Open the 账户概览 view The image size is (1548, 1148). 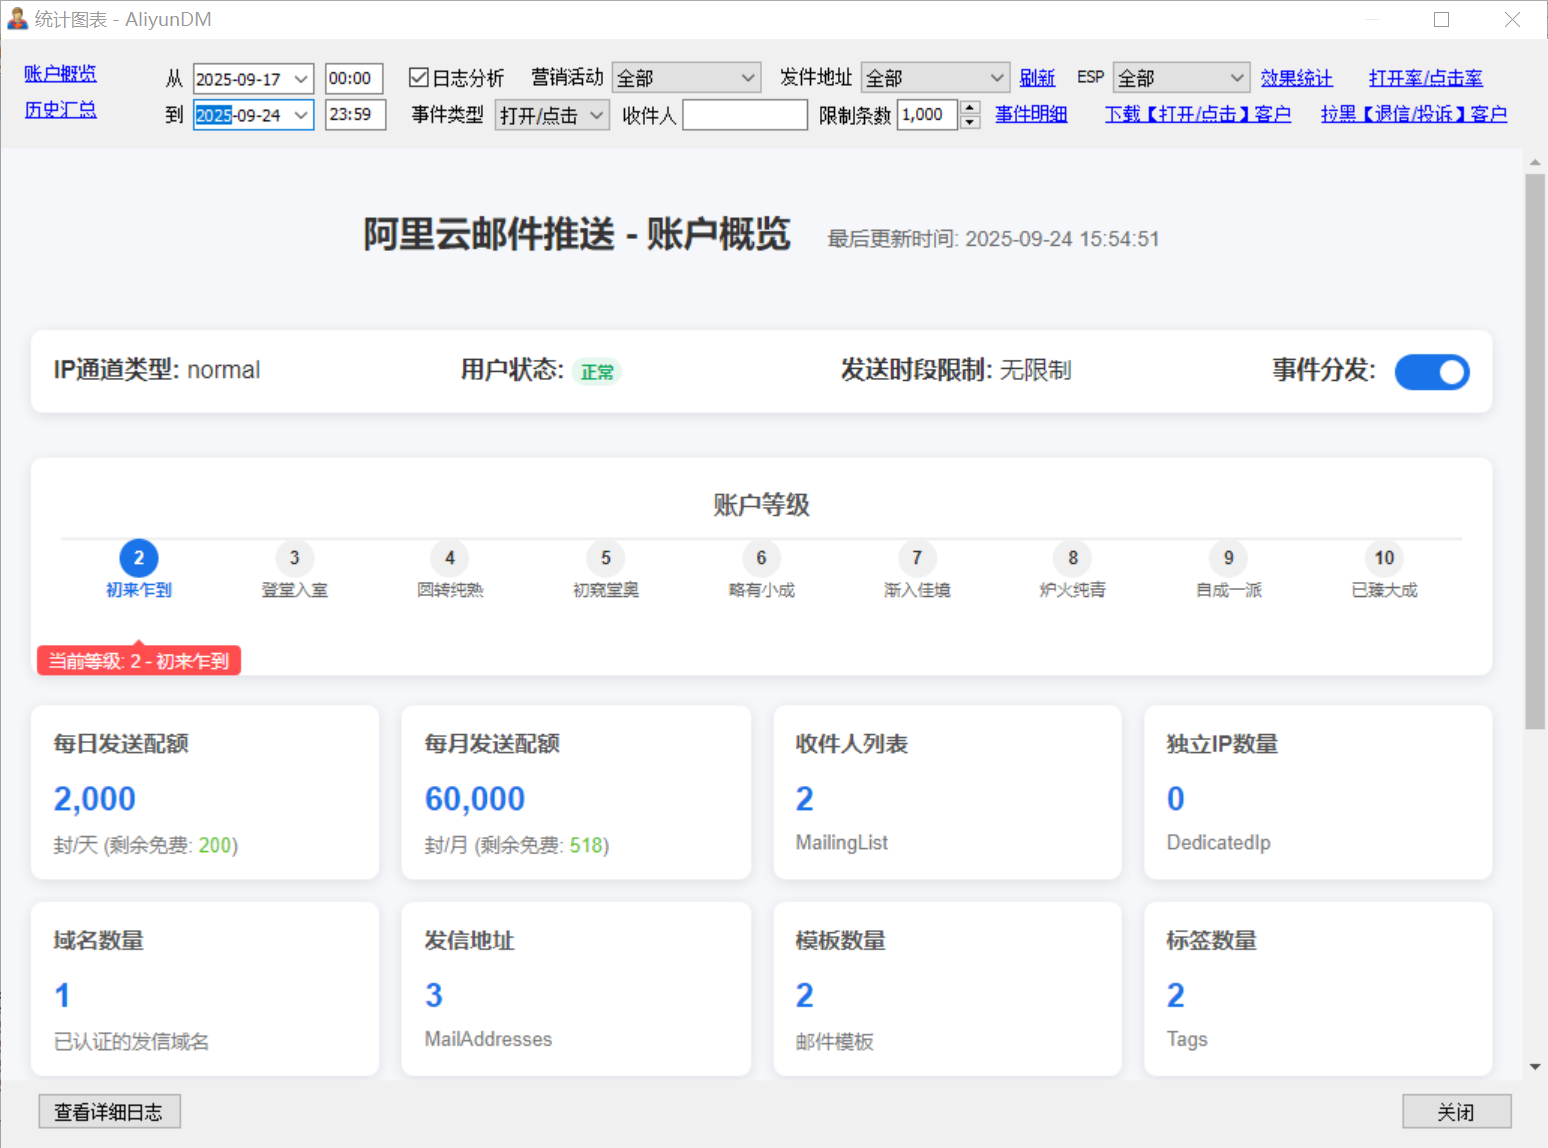pos(60,74)
